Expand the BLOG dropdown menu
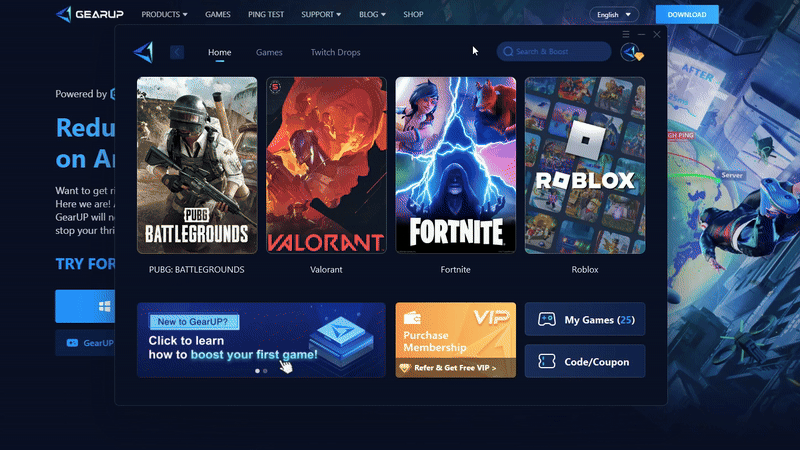Viewport: 800px width, 450px height. pos(372,14)
